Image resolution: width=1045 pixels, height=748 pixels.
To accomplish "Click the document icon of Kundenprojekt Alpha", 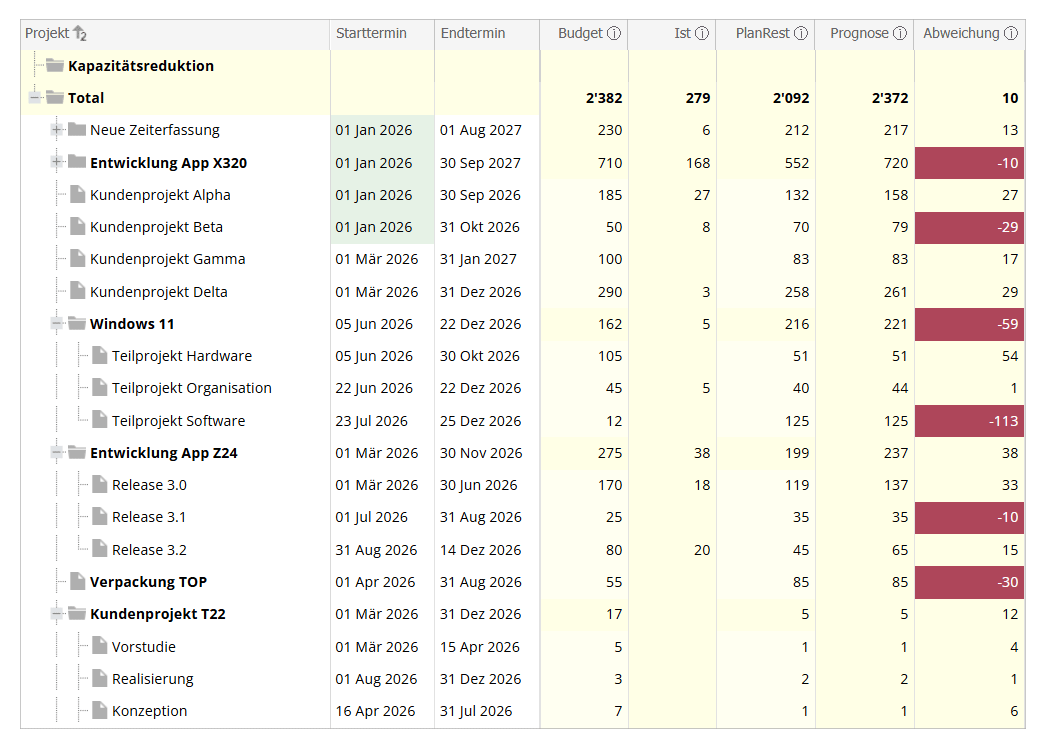I will 77,195.
